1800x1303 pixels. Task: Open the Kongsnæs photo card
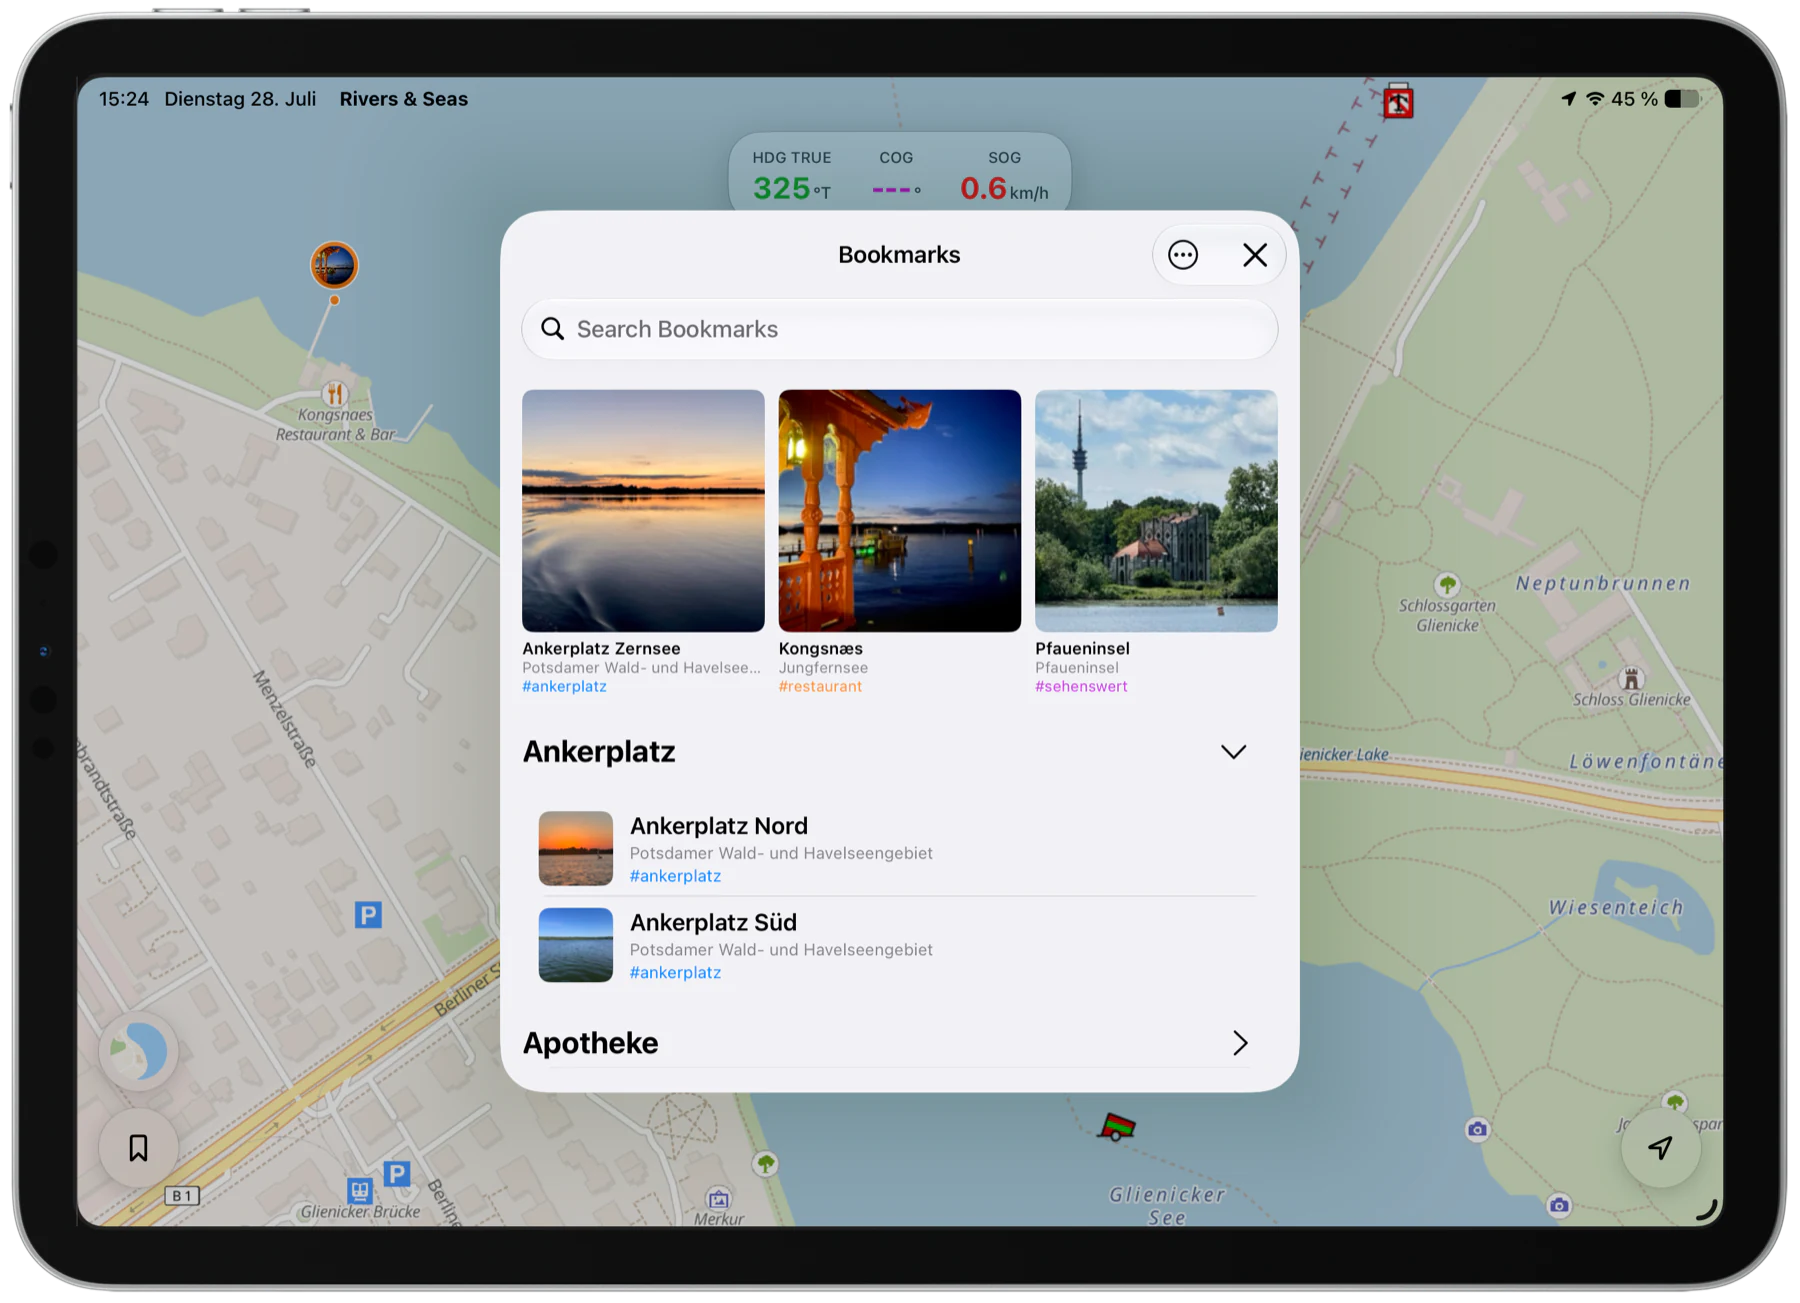tap(900, 510)
